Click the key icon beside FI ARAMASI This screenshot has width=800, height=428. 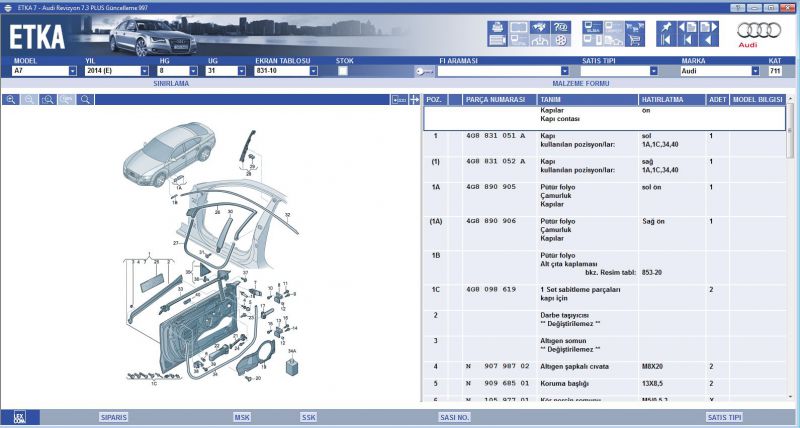click(x=424, y=71)
